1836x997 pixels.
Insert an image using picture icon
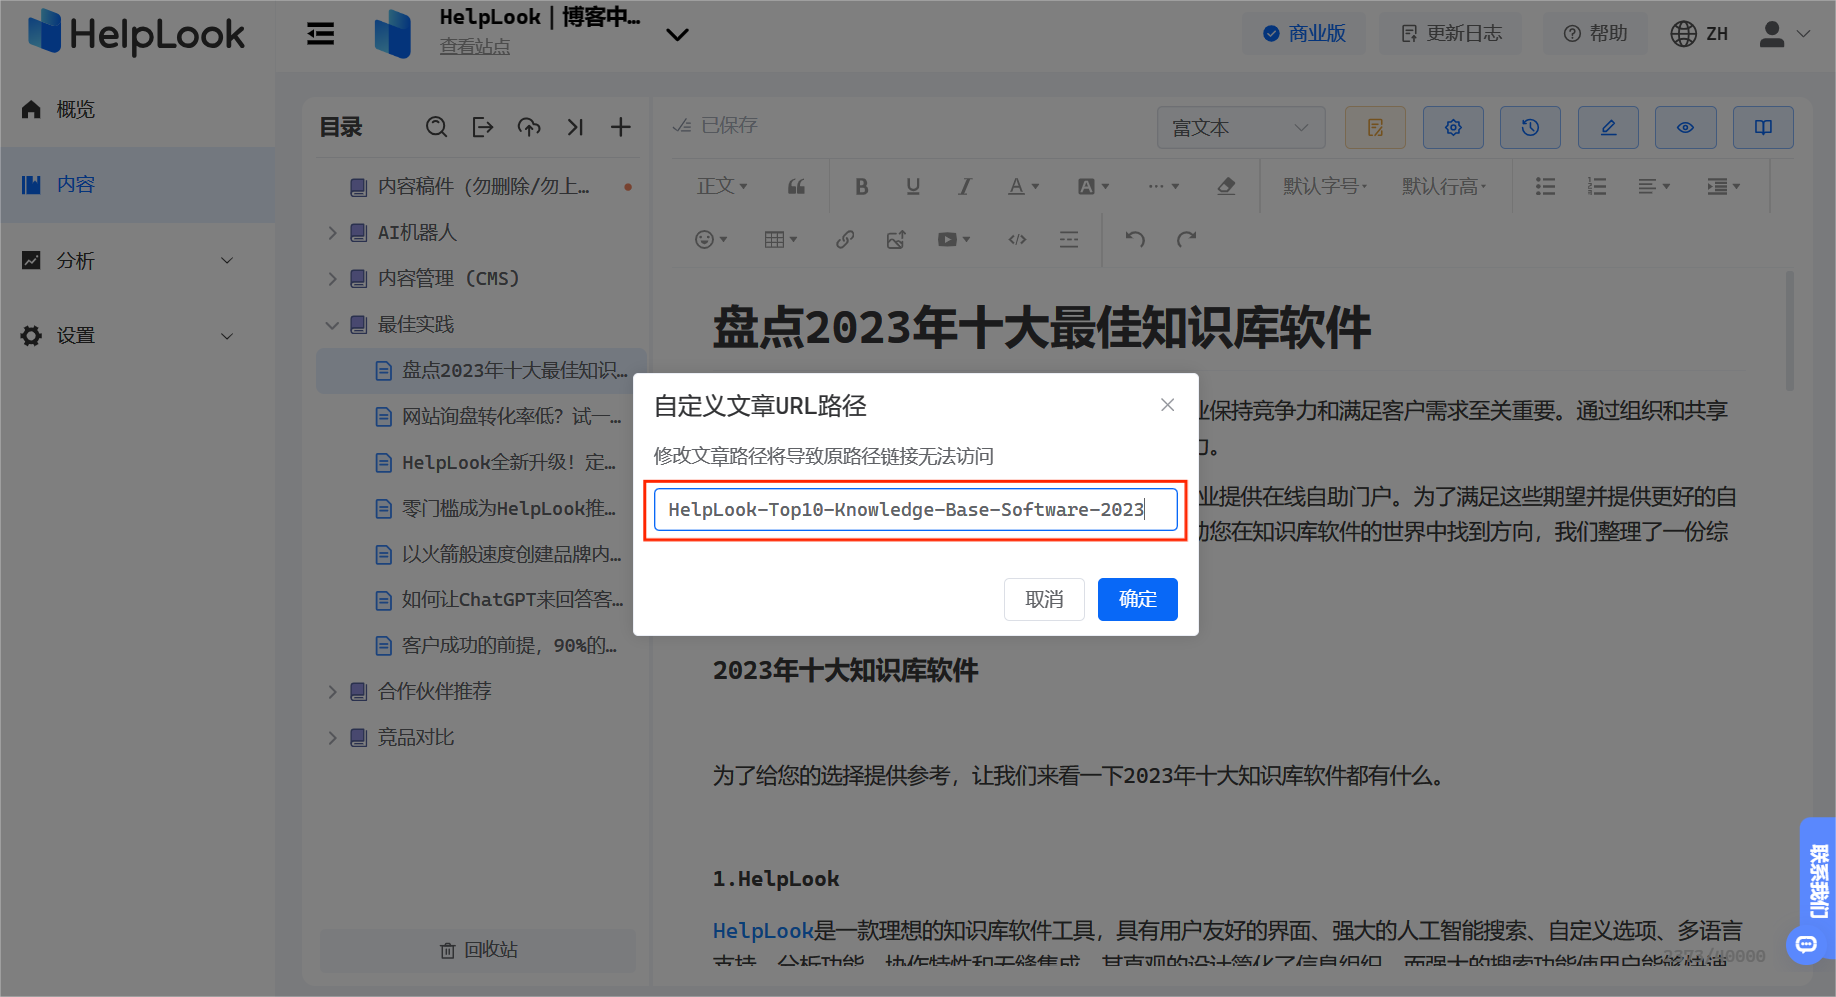tap(896, 239)
